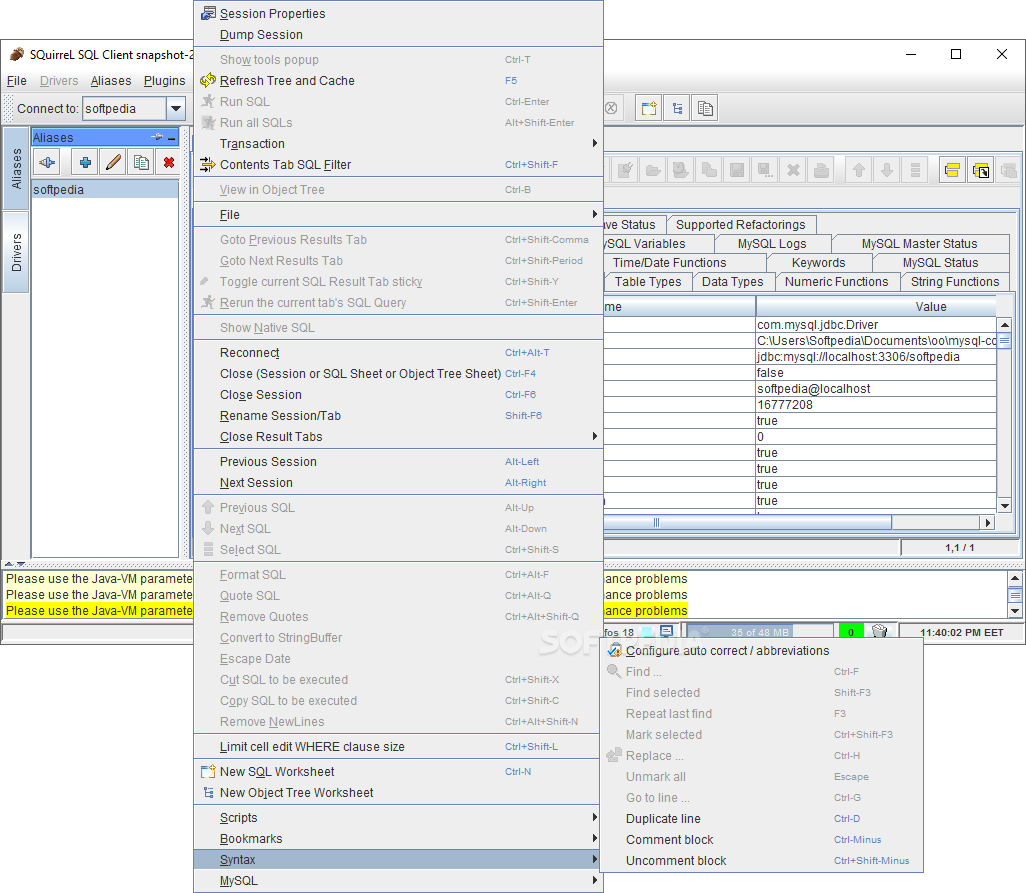Image resolution: width=1026 pixels, height=893 pixels.
Task: Expand the Transaction submenu
Action: 398,143
